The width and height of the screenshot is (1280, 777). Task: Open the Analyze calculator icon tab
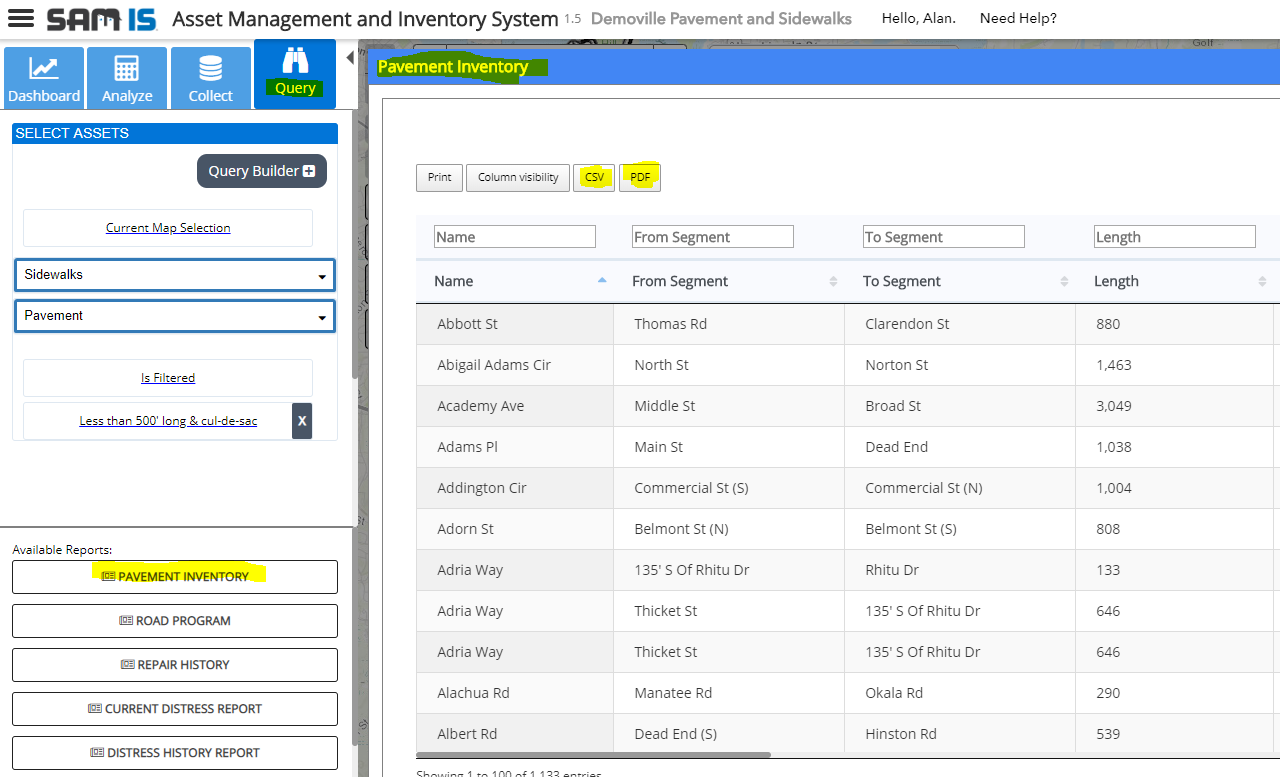click(127, 78)
